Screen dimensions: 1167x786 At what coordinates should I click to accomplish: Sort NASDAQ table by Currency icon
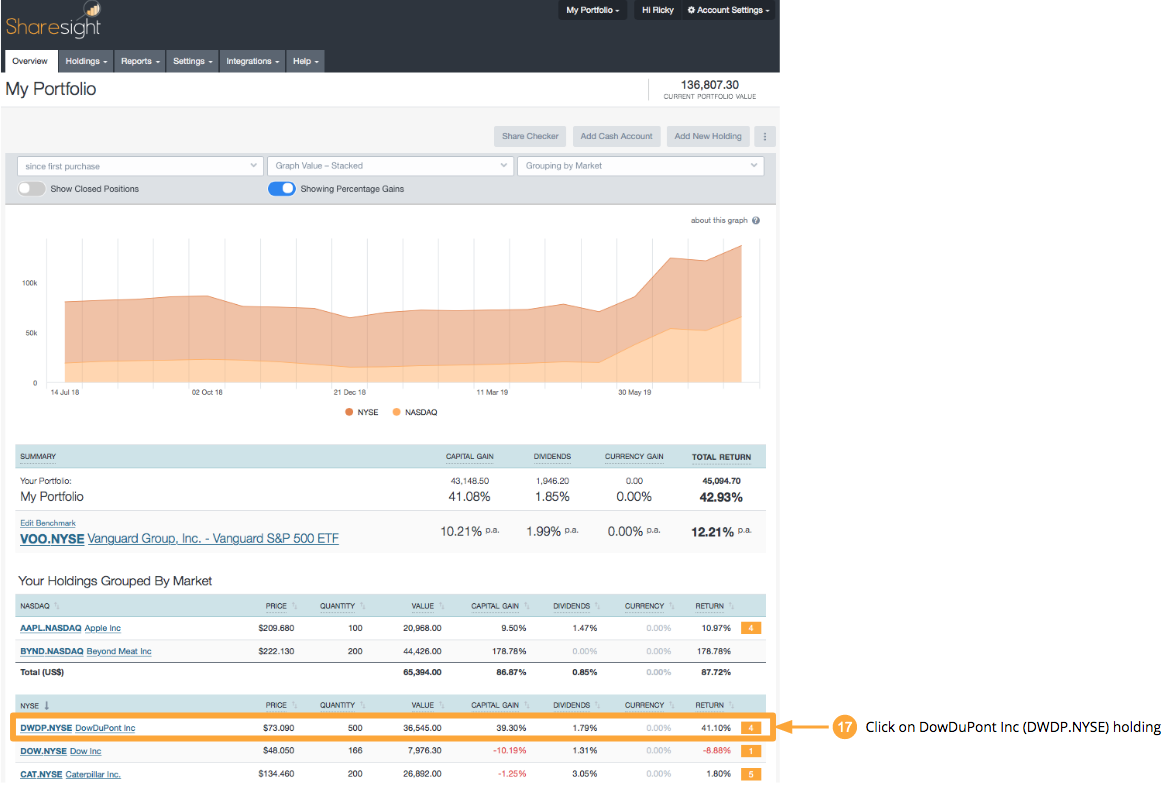(671, 606)
